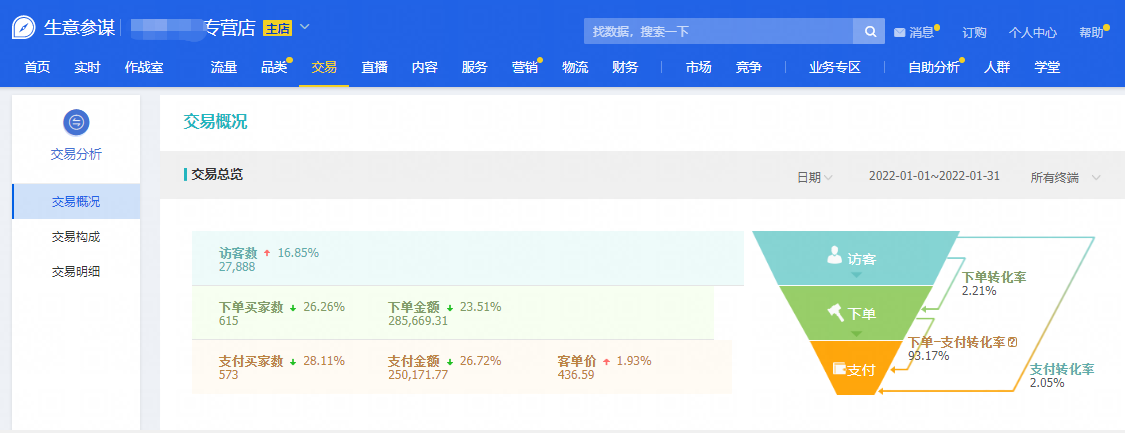Click the 交易分析 round sidebar icon
1125x433 pixels.
[76, 123]
